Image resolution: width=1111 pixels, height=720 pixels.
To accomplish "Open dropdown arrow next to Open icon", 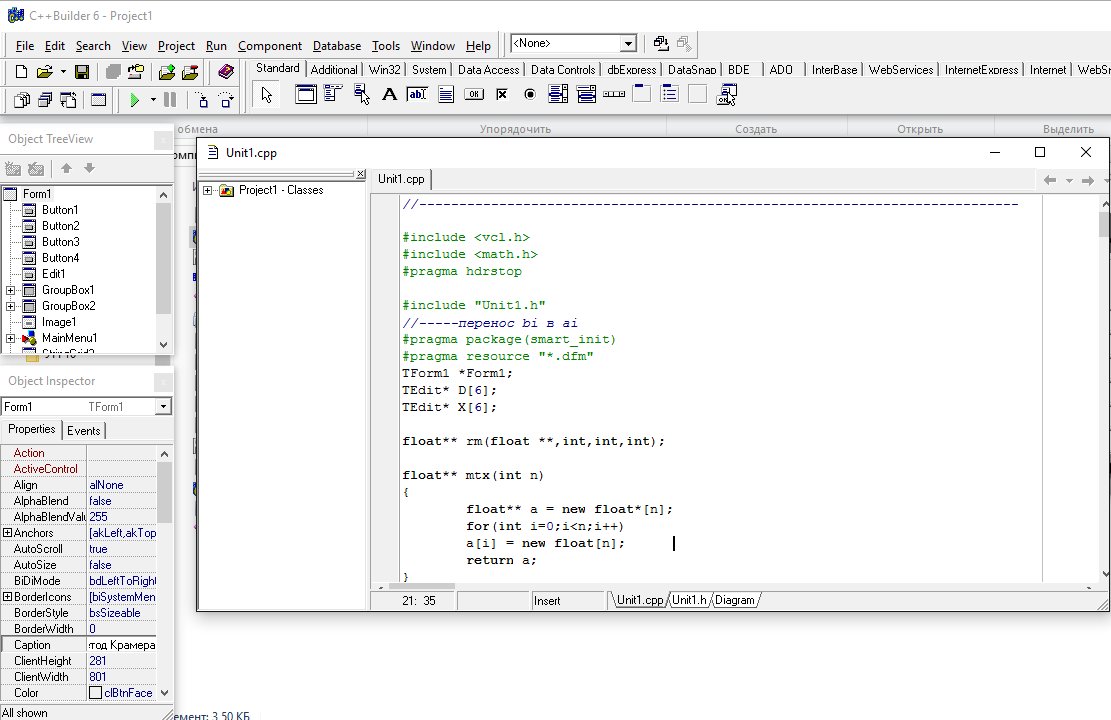I will [63, 72].
